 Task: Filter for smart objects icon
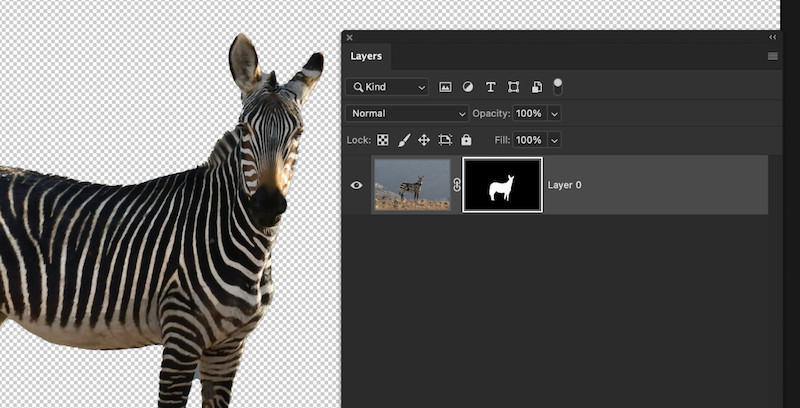(536, 87)
